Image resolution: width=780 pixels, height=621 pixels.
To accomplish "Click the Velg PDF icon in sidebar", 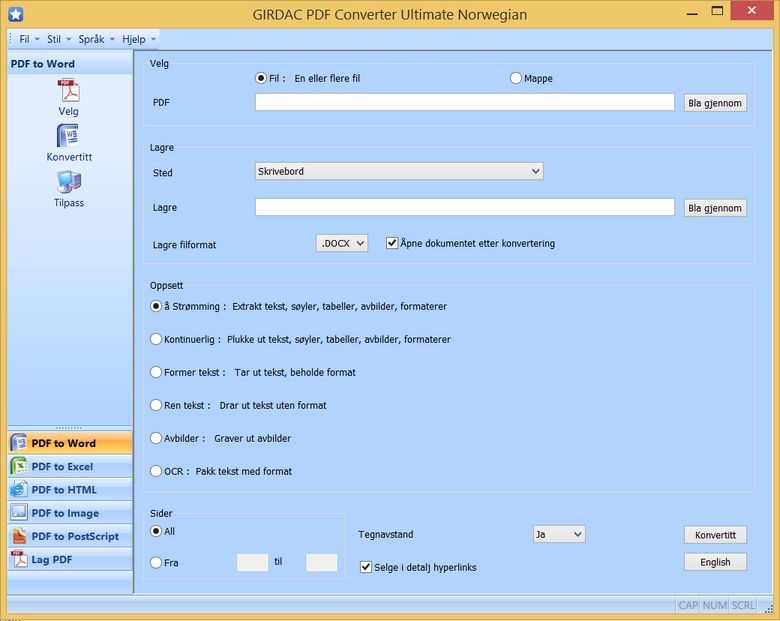I will (x=69, y=91).
